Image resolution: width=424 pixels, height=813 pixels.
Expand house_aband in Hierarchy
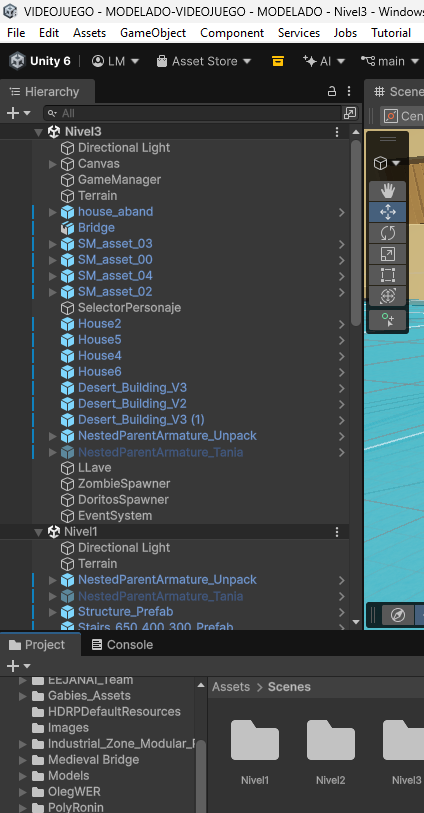coord(52,212)
